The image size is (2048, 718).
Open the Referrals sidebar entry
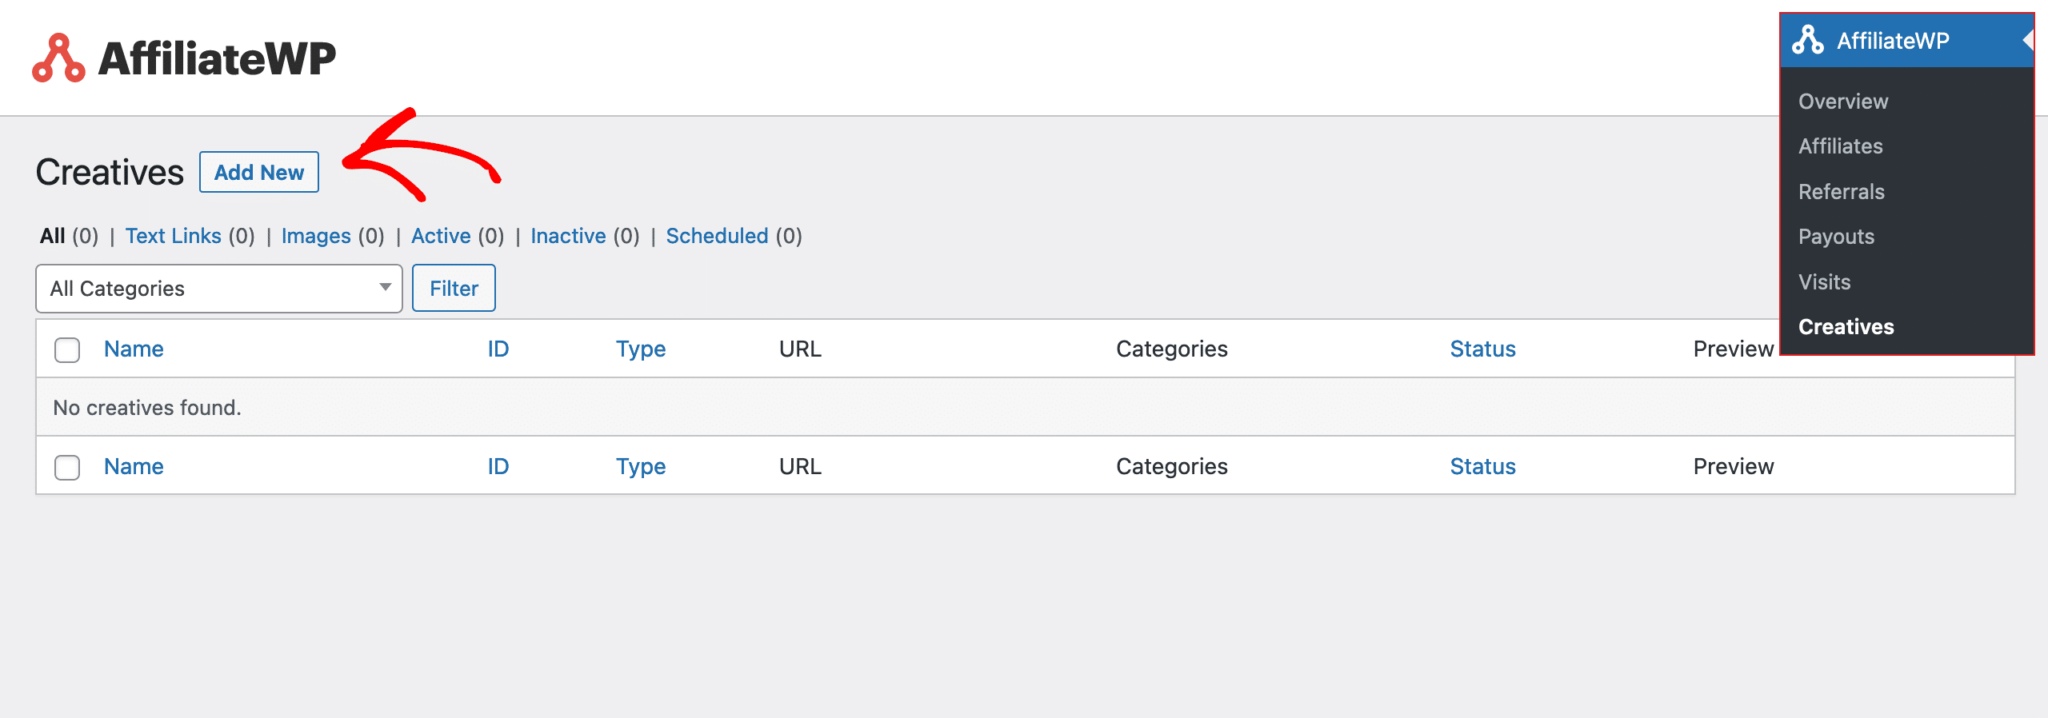click(x=1841, y=191)
